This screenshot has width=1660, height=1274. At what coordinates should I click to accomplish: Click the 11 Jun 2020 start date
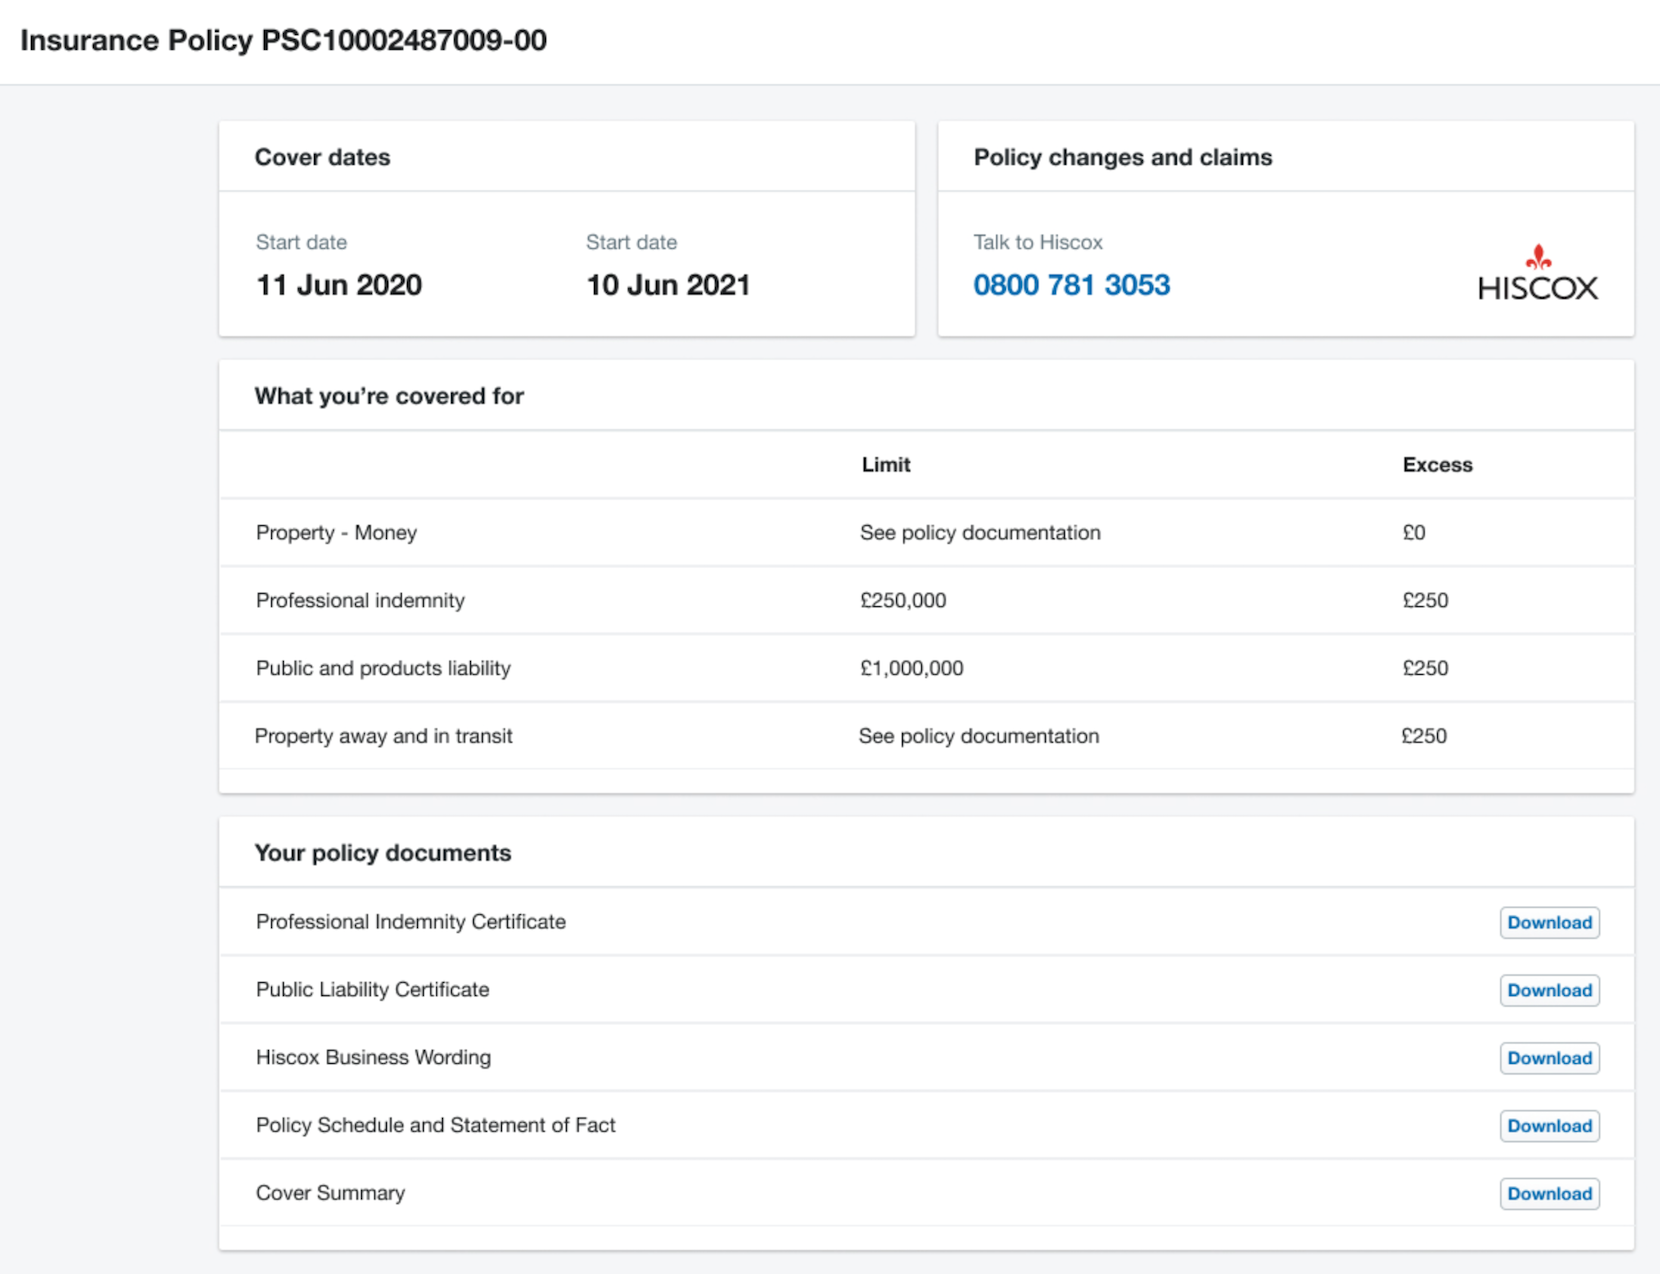338,285
